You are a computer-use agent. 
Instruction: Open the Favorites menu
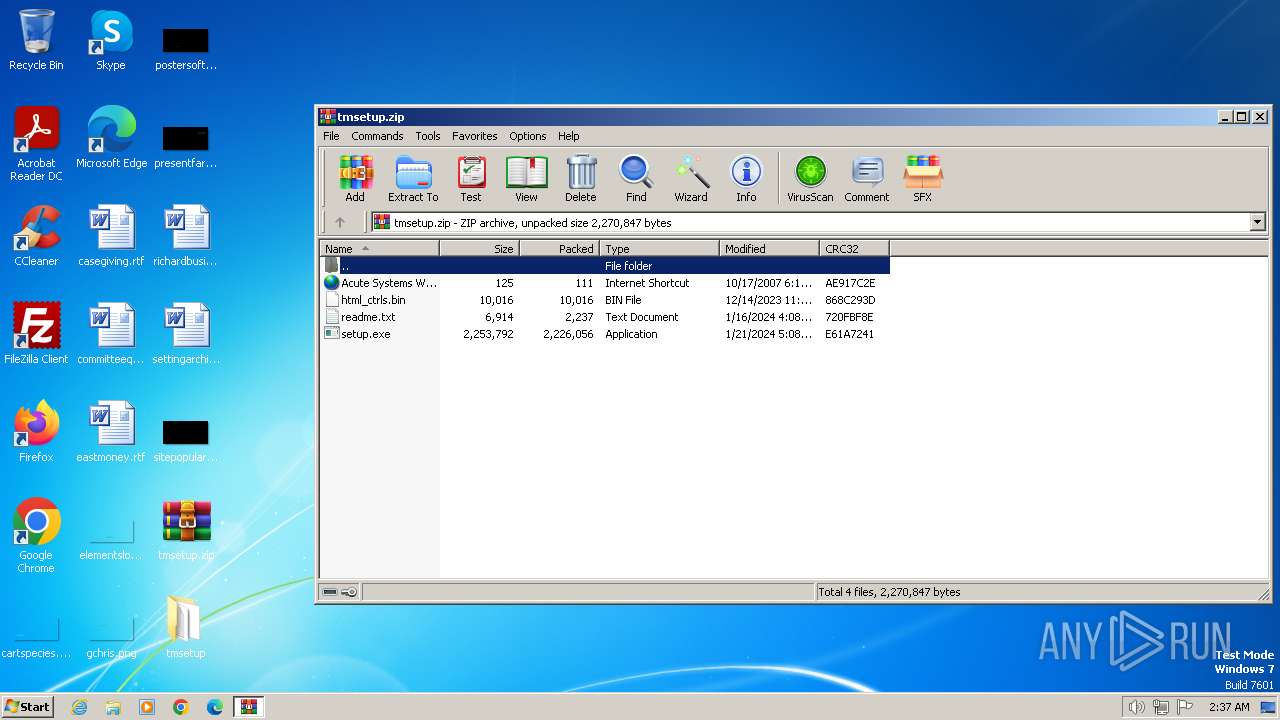click(474, 136)
